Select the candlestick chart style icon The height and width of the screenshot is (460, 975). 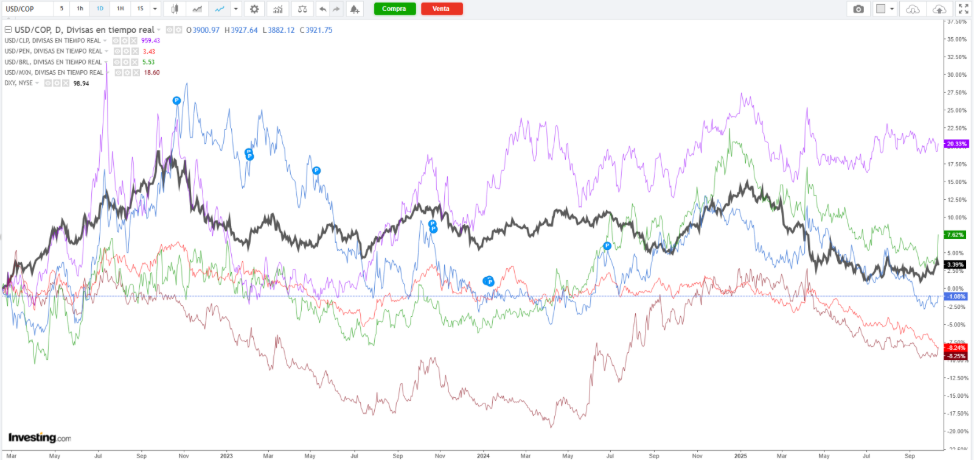pos(177,9)
